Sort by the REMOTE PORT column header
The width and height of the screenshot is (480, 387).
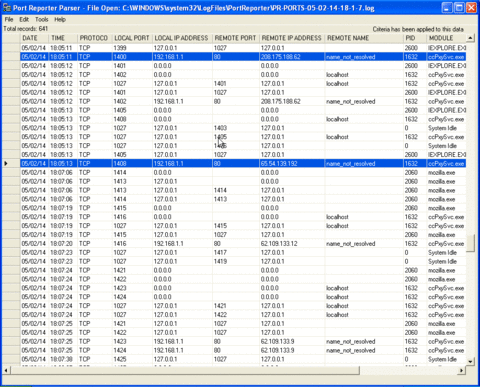tap(236, 38)
